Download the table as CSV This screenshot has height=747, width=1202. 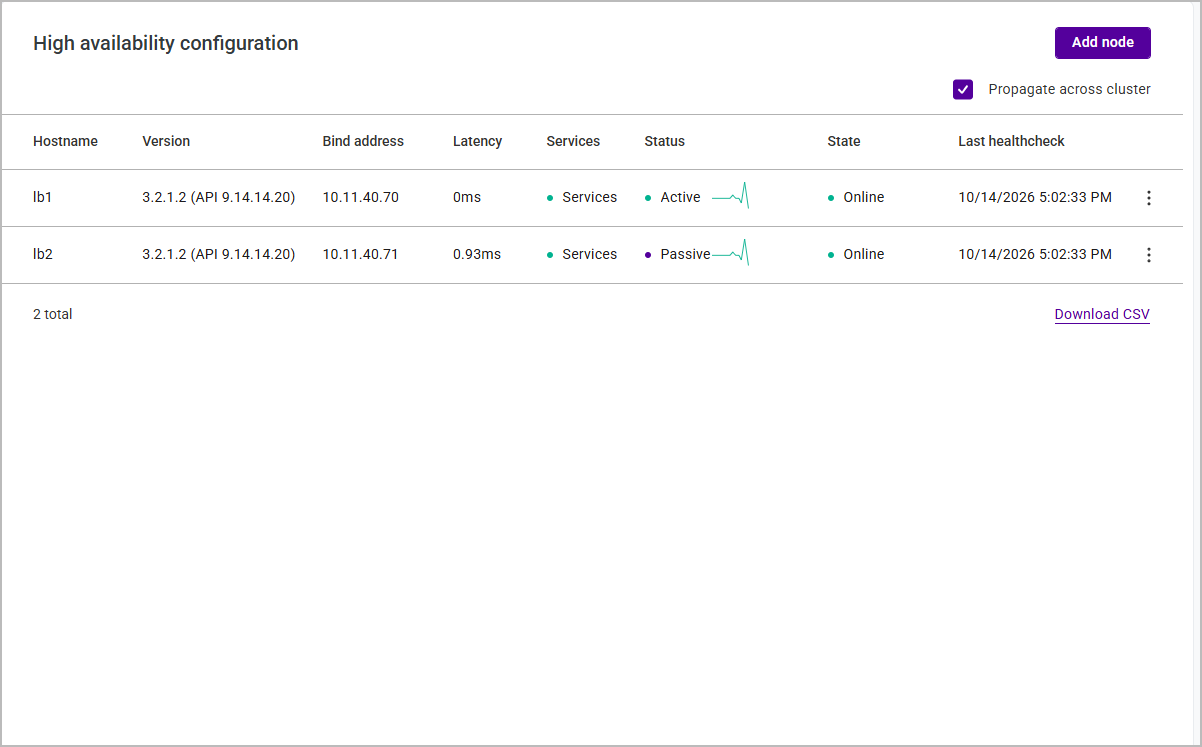pos(1102,314)
